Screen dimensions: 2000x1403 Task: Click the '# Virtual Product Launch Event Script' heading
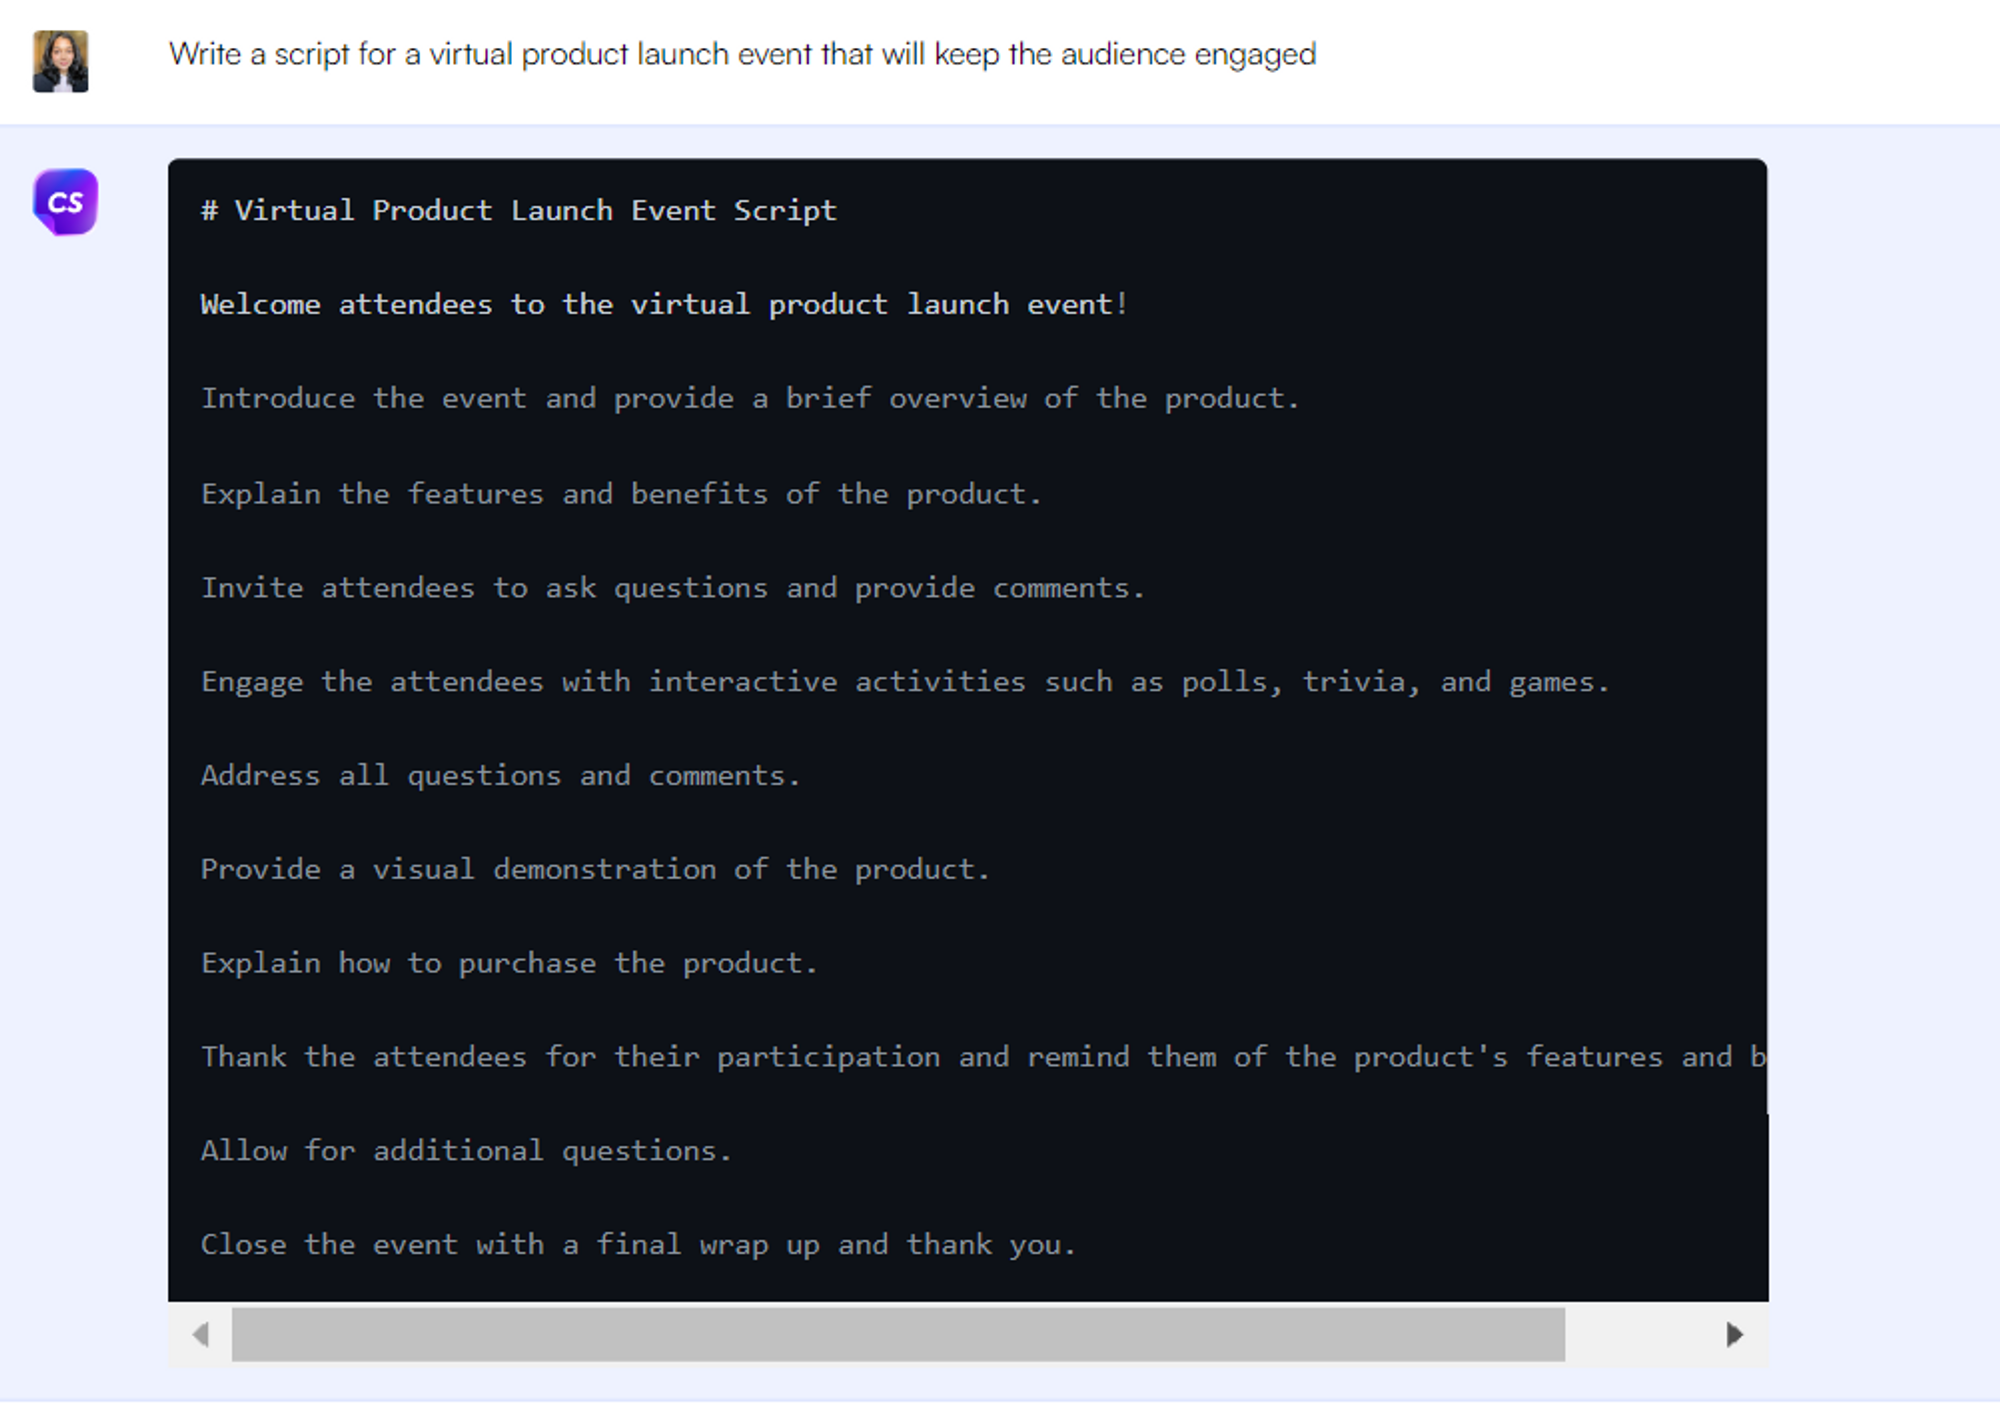518,210
